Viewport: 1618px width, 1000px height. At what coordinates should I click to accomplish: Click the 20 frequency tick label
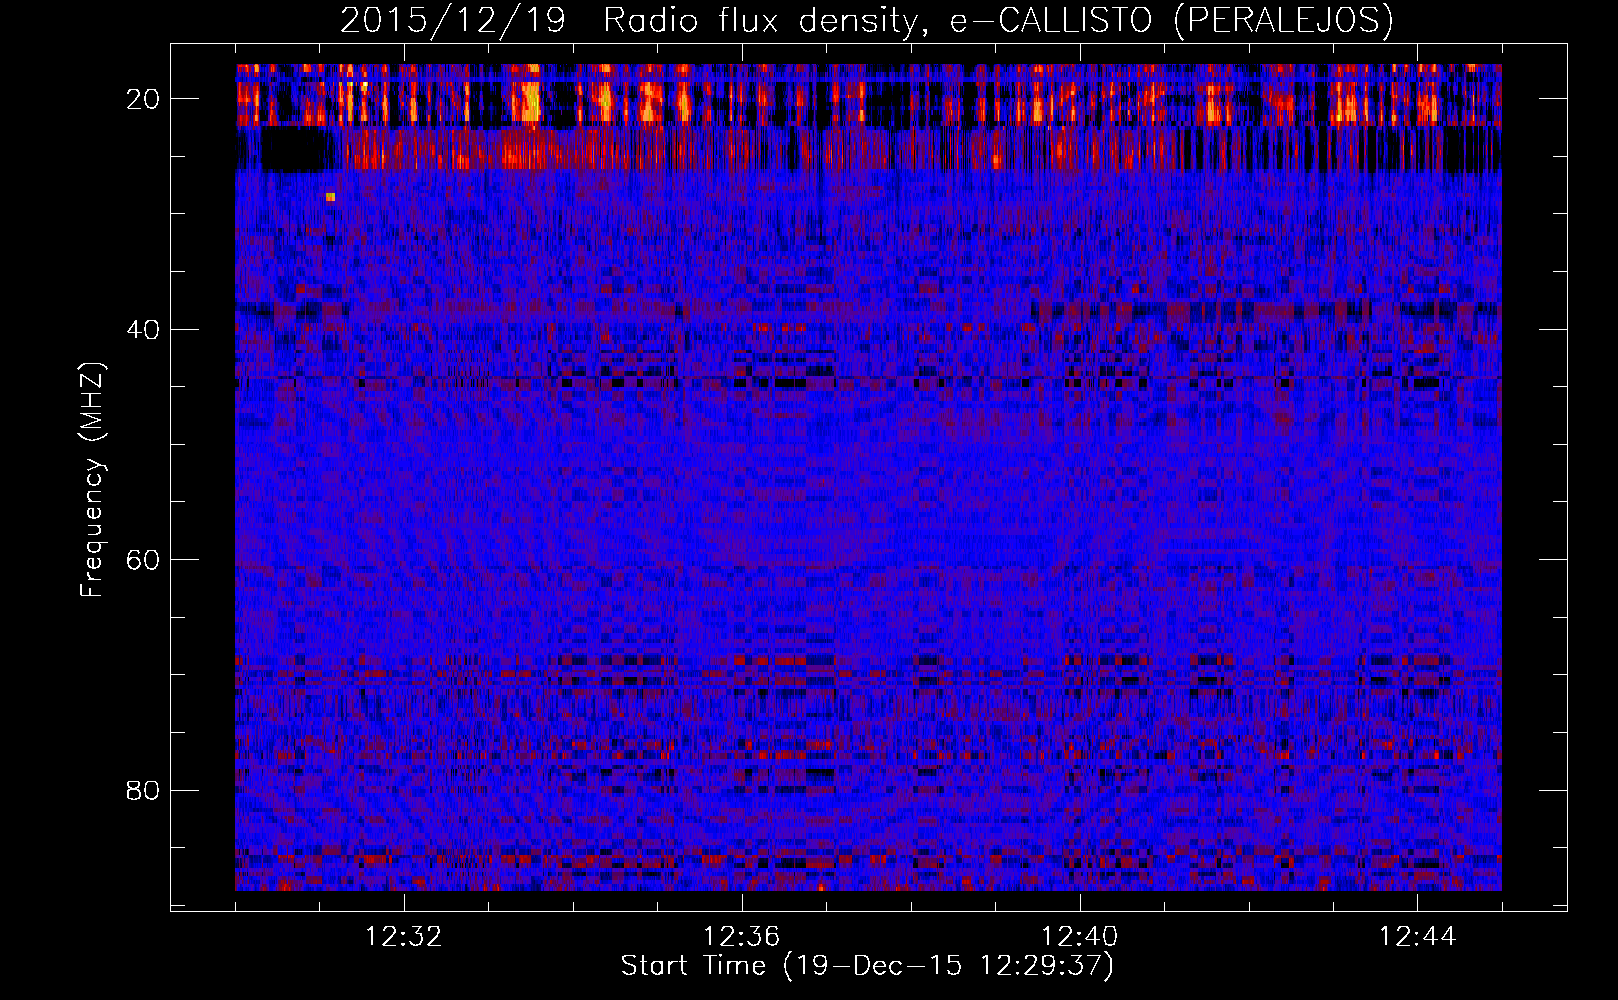[143, 98]
